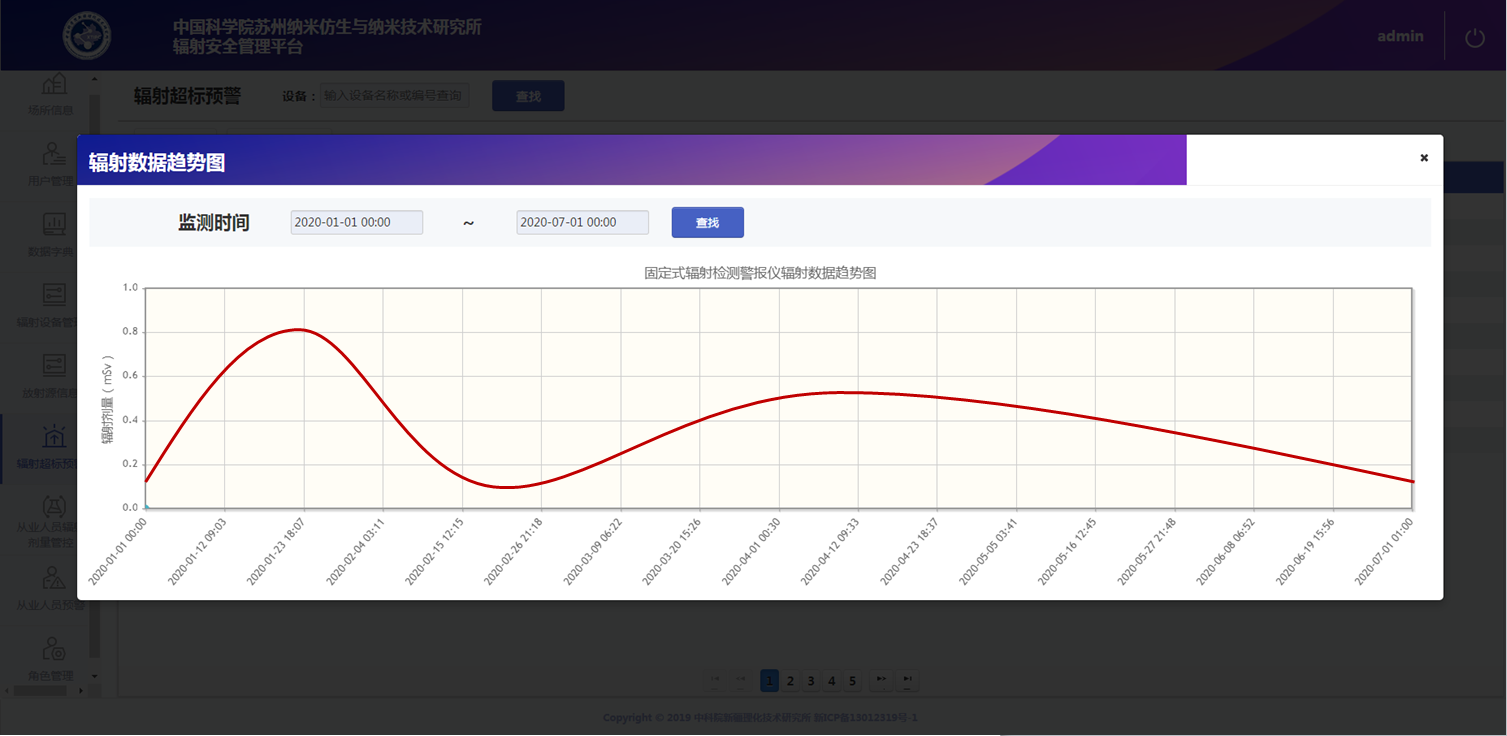This screenshot has width=1507, height=736.
Task: Click the admin username in header
Action: [x=1400, y=36]
